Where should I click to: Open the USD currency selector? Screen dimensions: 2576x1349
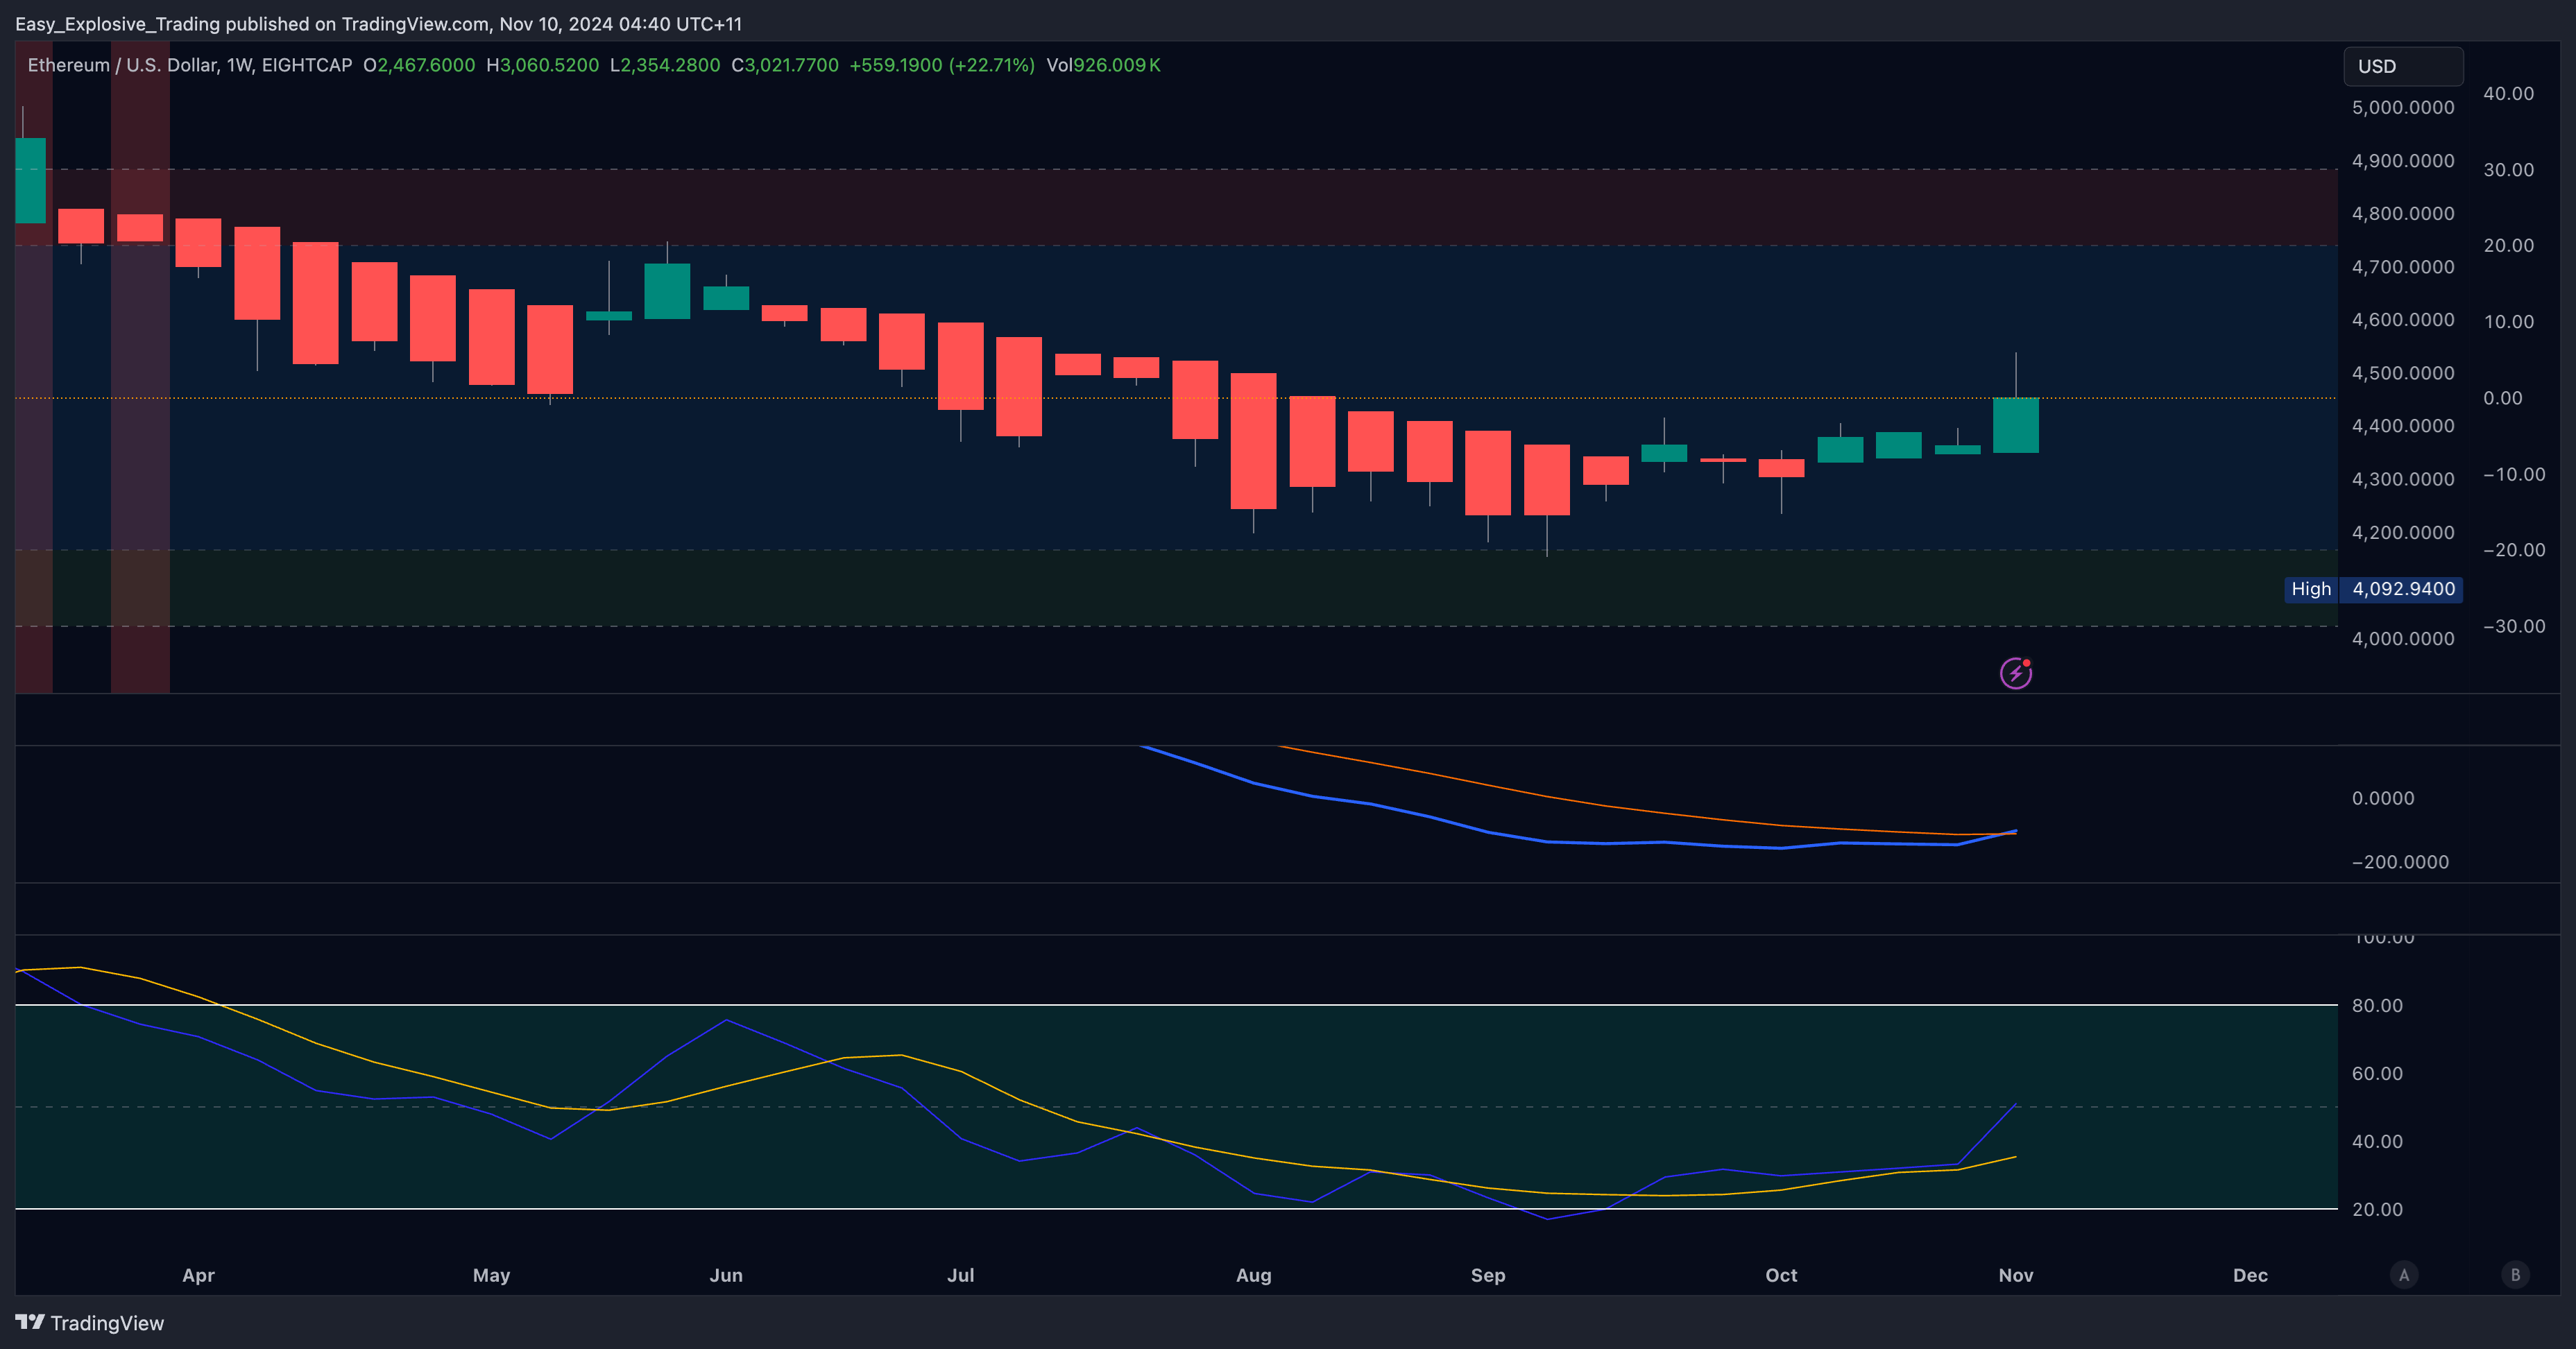(x=2403, y=66)
